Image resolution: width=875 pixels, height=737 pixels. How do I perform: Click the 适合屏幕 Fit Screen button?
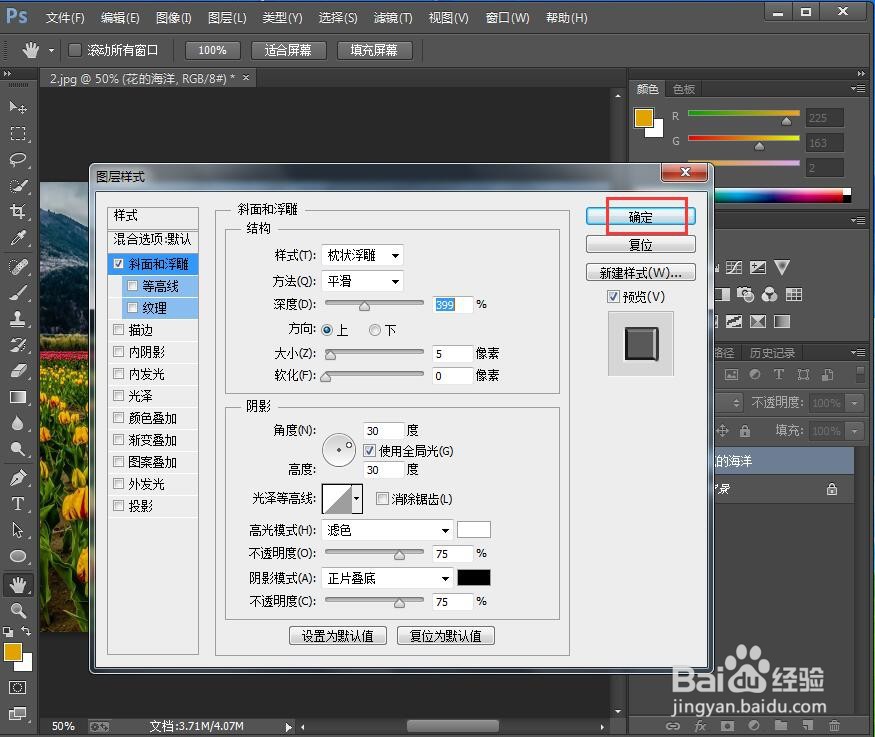click(x=288, y=50)
